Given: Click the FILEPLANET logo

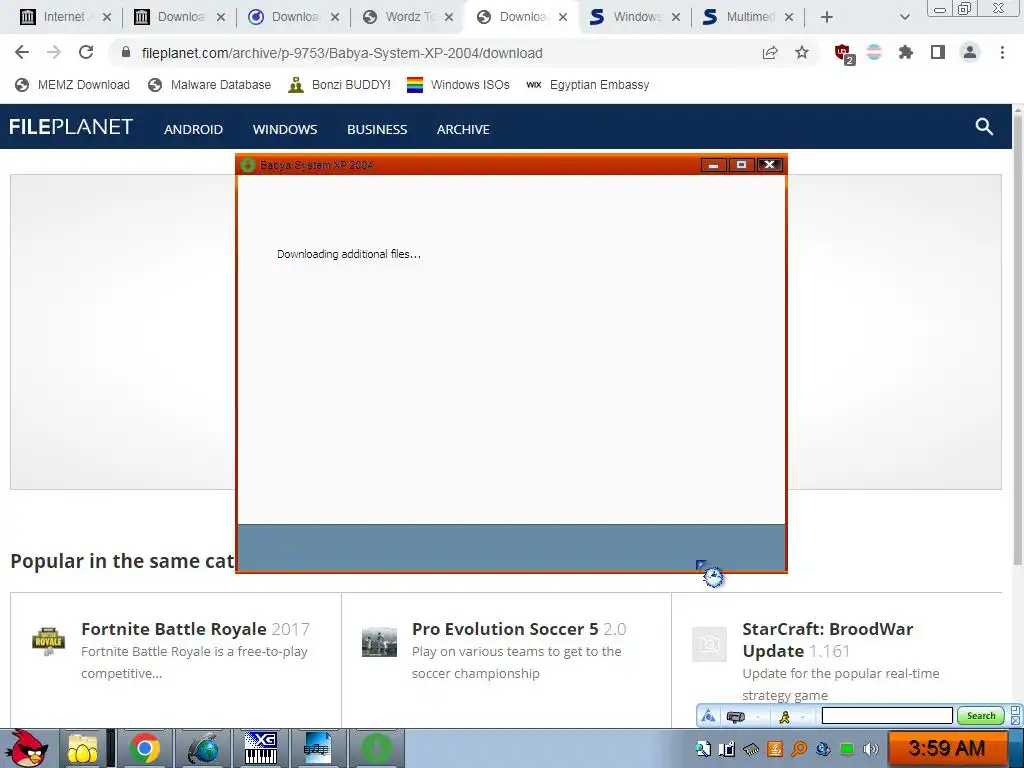Looking at the screenshot, I should (71, 127).
